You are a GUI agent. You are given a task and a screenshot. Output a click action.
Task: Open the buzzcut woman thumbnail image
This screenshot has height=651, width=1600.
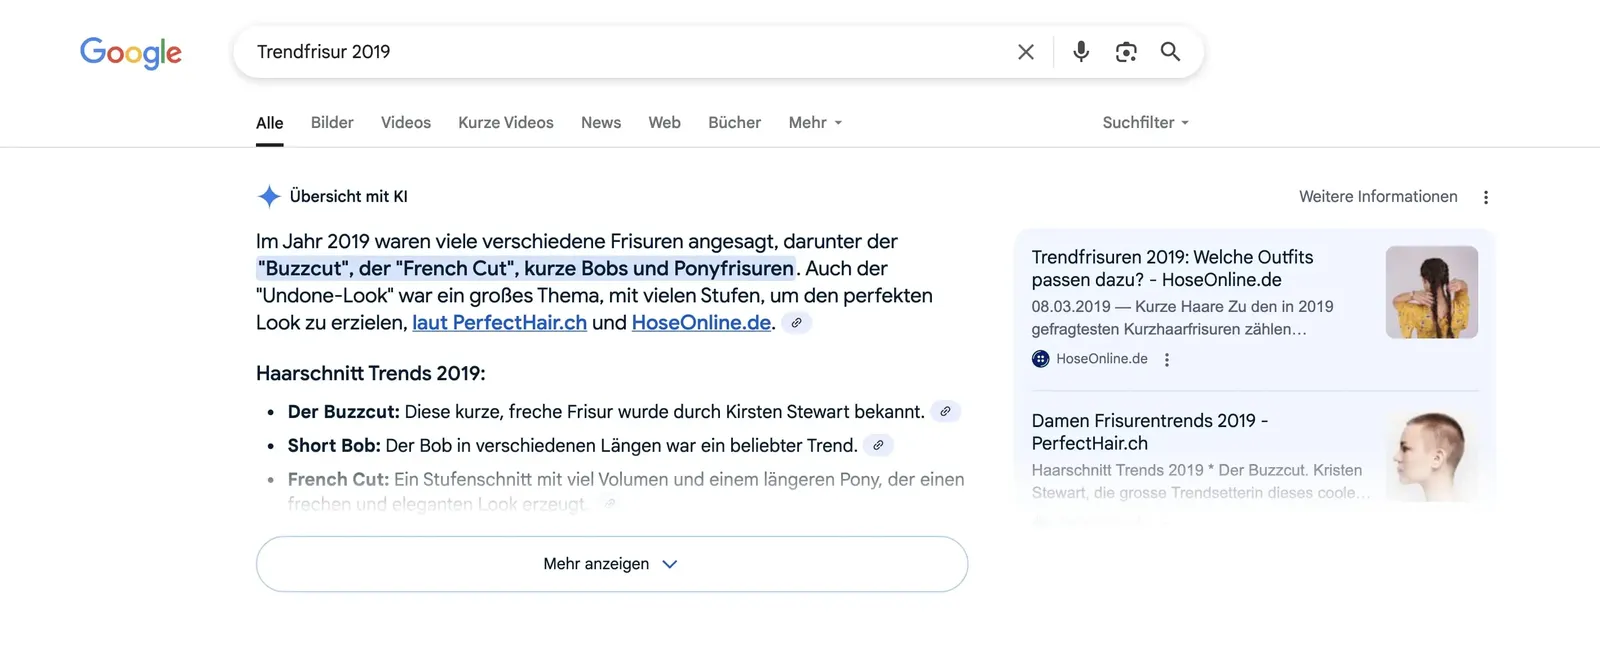coord(1432,456)
